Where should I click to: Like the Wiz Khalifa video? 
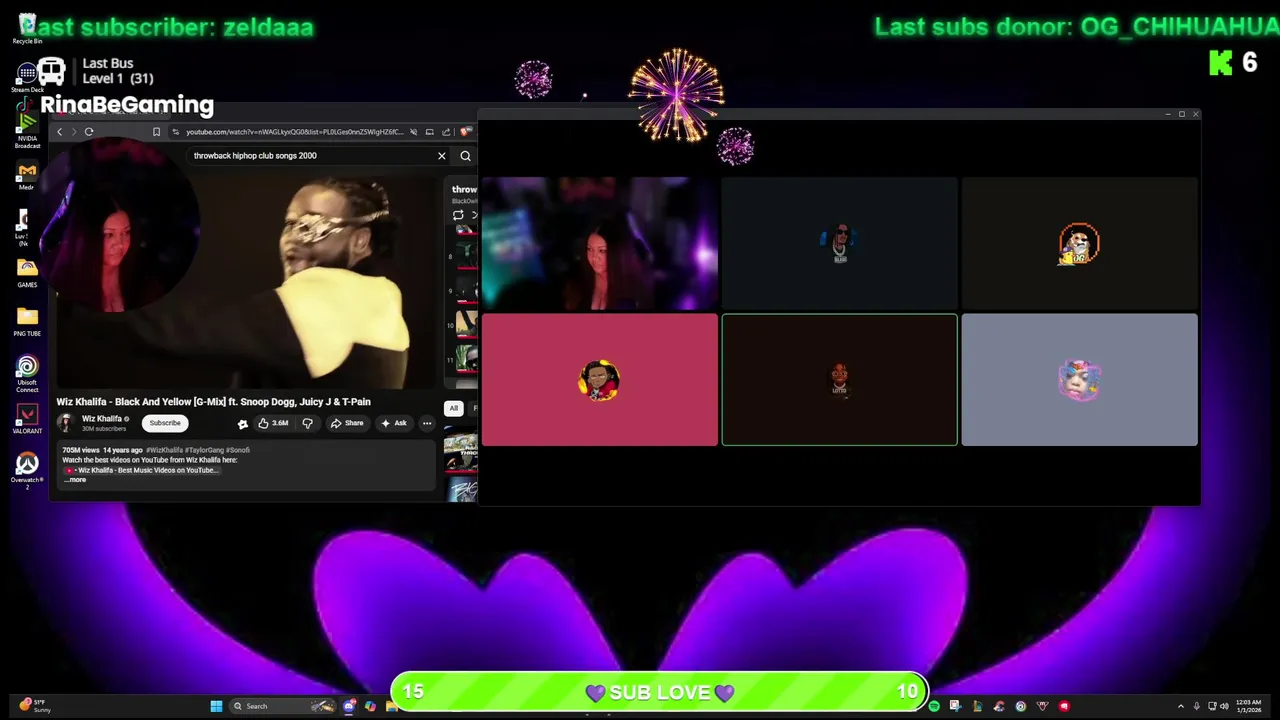273,423
